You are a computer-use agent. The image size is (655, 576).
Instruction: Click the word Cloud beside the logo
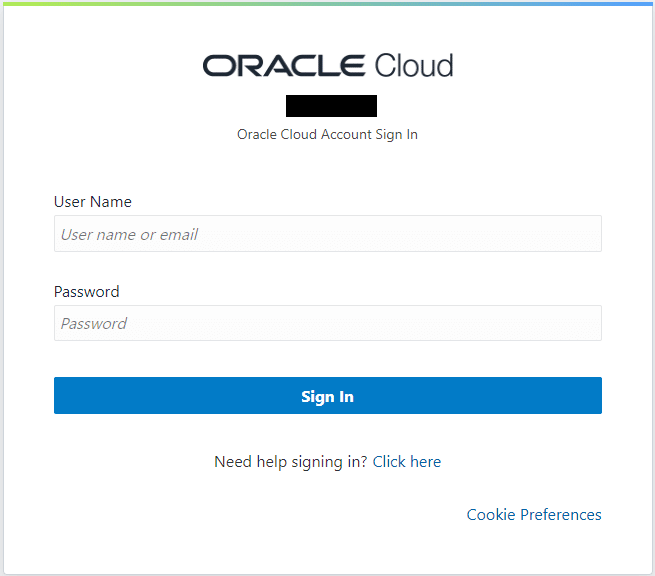pyautogui.click(x=413, y=66)
